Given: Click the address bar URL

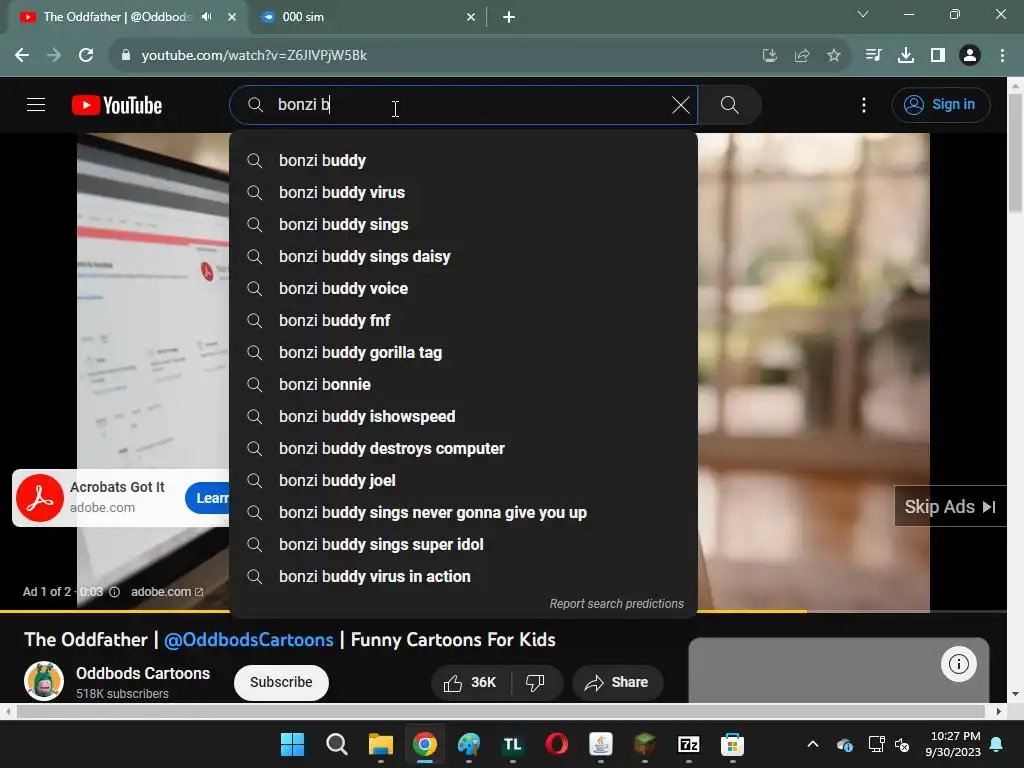Looking at the screenshot, I should (x=254, y=56).
